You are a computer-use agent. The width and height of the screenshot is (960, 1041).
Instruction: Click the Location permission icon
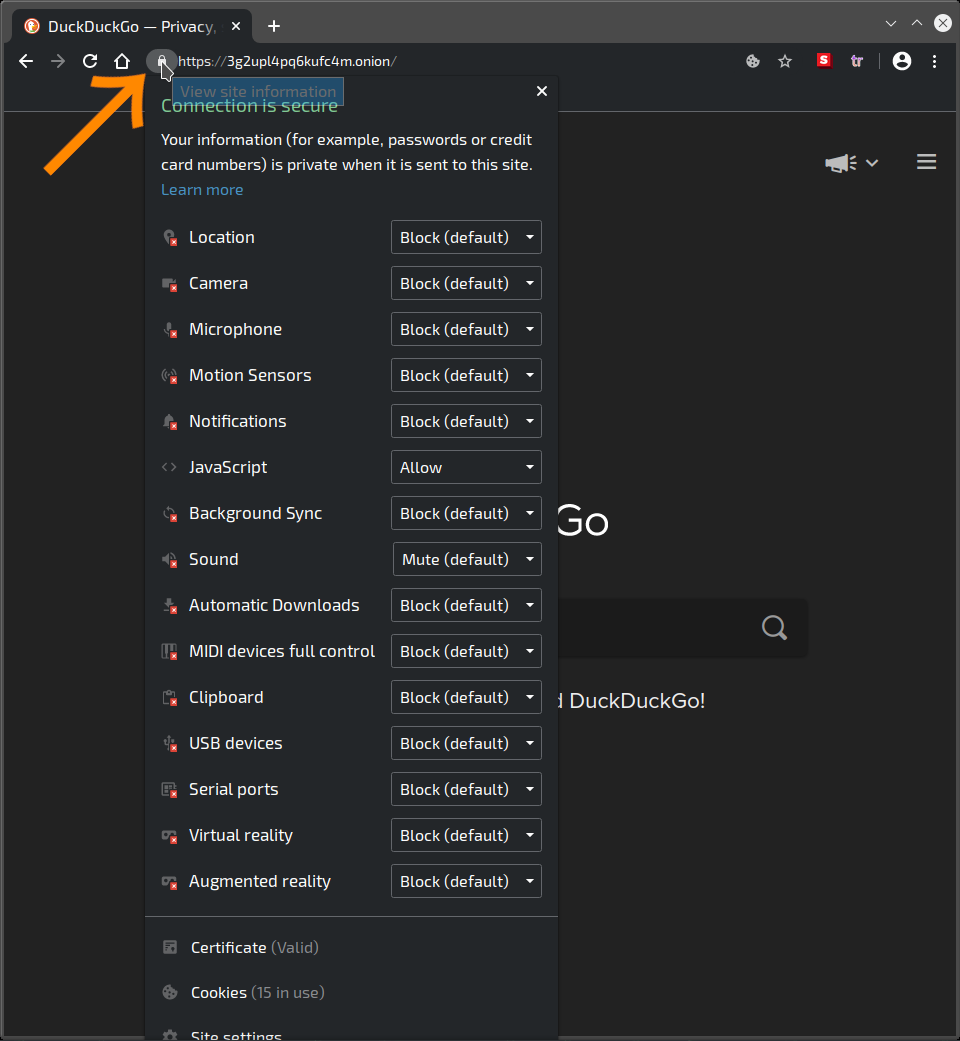(170, 238)
